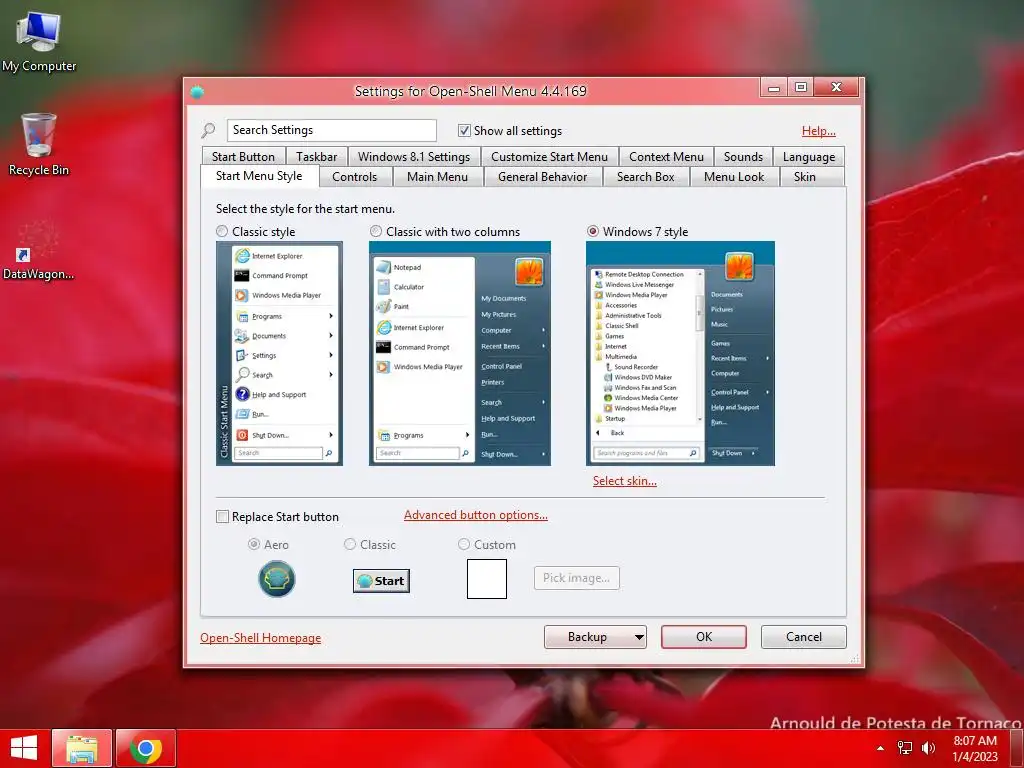Switch to the Taskbar tab
1024x768 pixels.
point(317,157)
